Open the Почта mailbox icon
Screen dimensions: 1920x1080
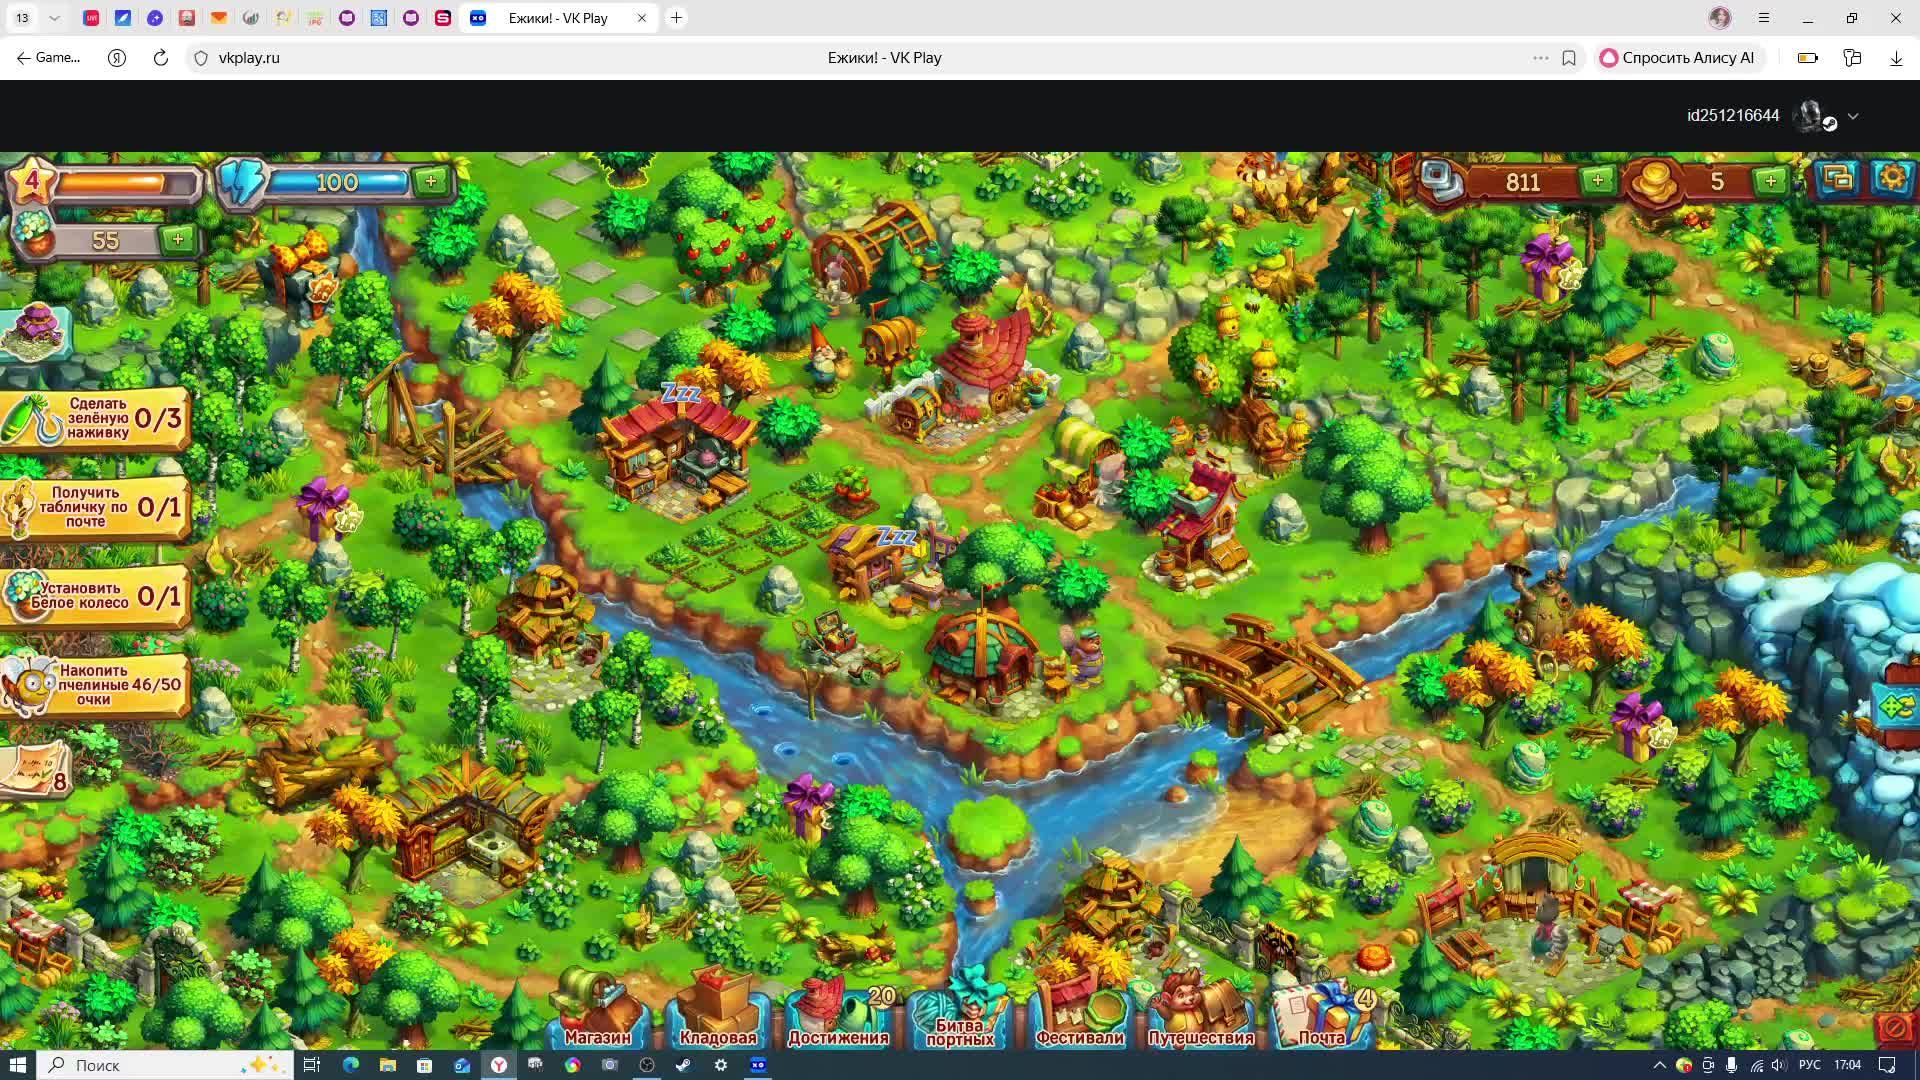(x=1322, y=1012)
